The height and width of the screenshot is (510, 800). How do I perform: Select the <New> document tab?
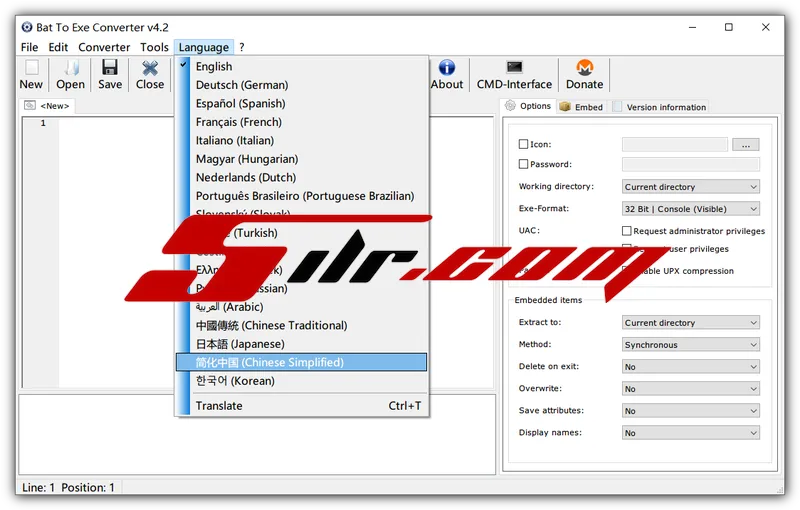click(x=48, y=106)
